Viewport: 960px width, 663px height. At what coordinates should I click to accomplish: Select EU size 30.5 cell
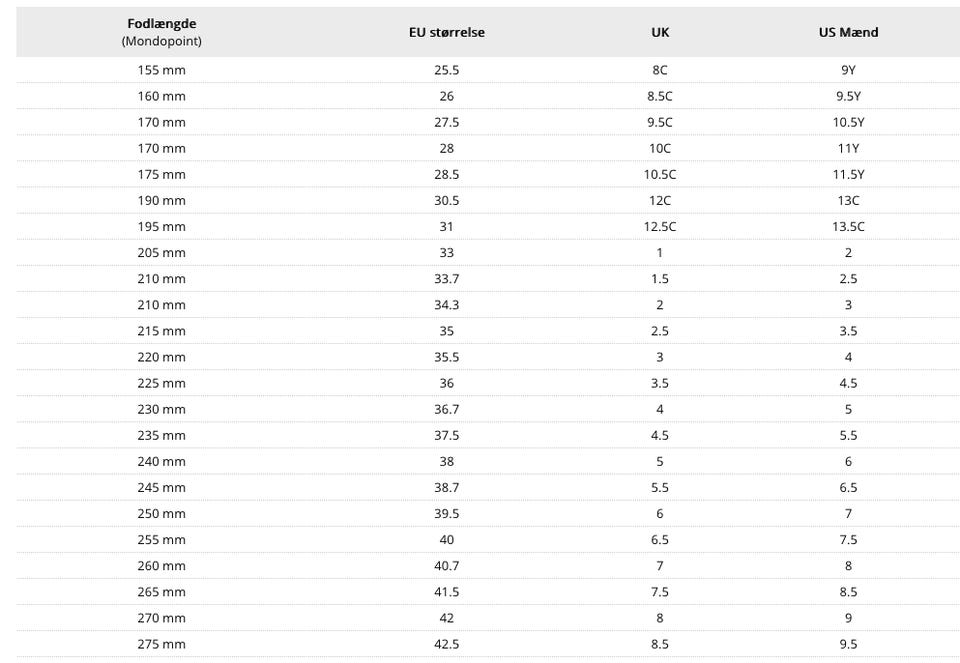(x=446, y=200)
